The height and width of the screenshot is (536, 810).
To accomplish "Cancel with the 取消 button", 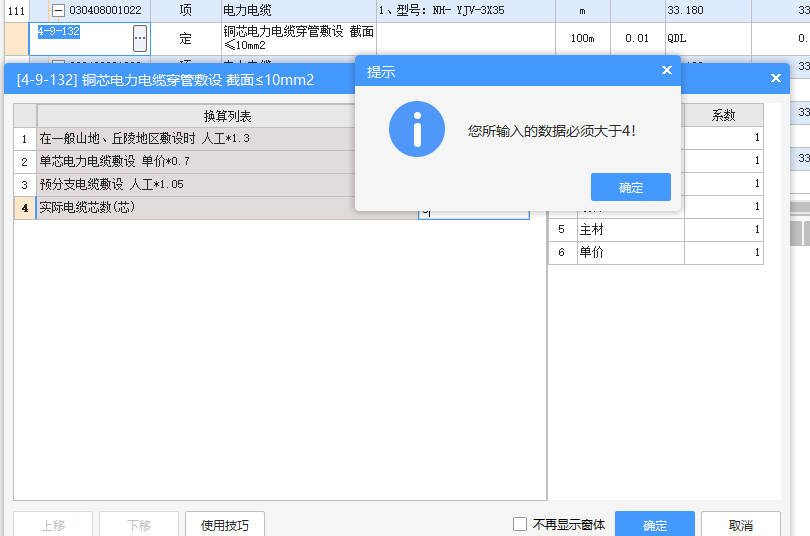I will click(740, 525).
